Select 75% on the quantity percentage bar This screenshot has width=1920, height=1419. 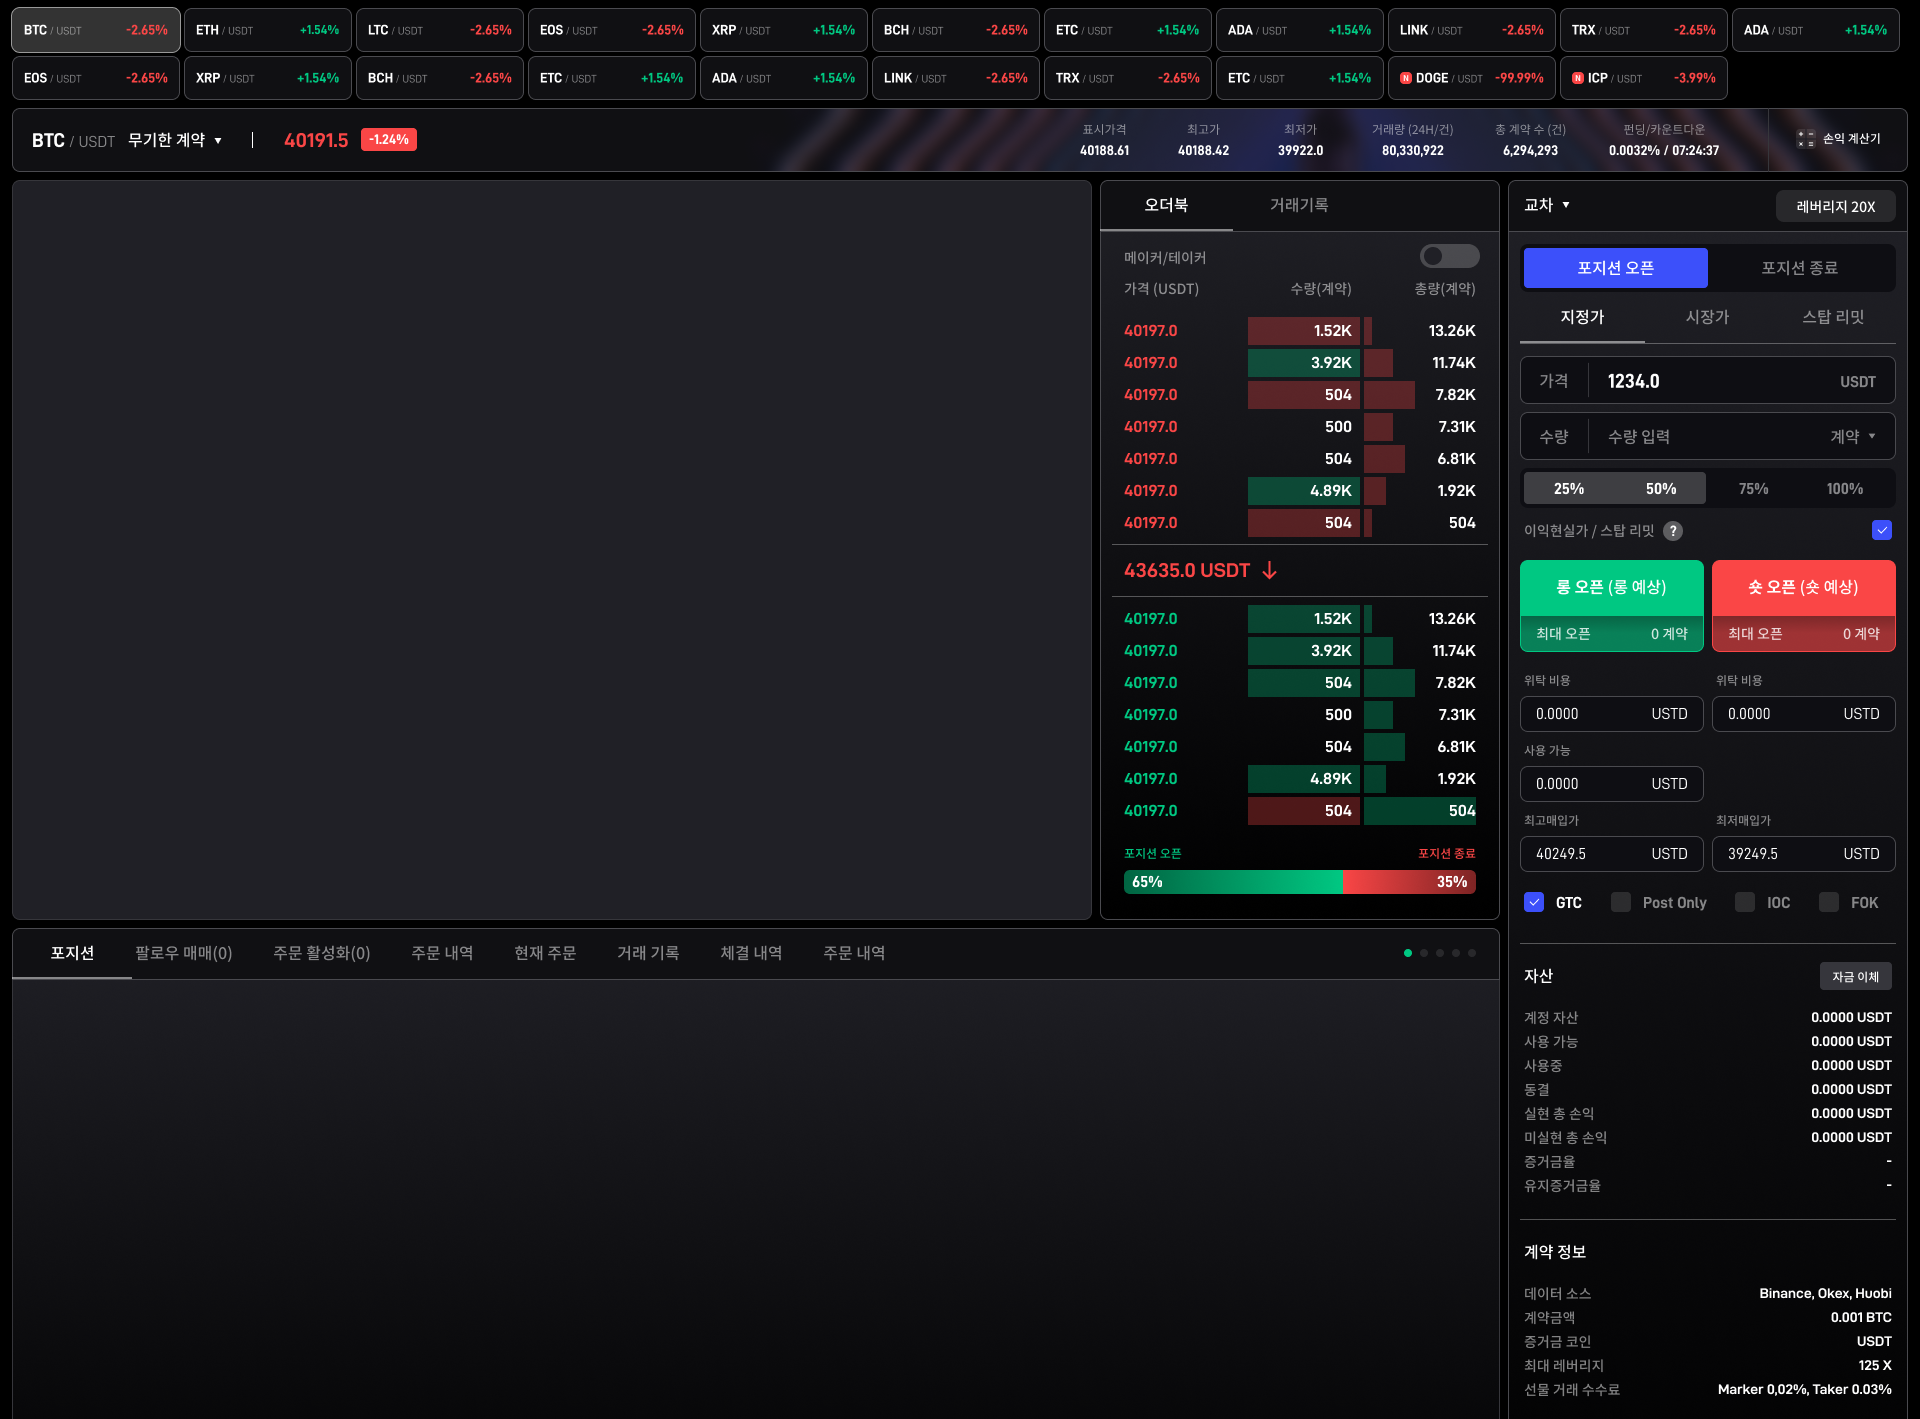(1752, 488)
